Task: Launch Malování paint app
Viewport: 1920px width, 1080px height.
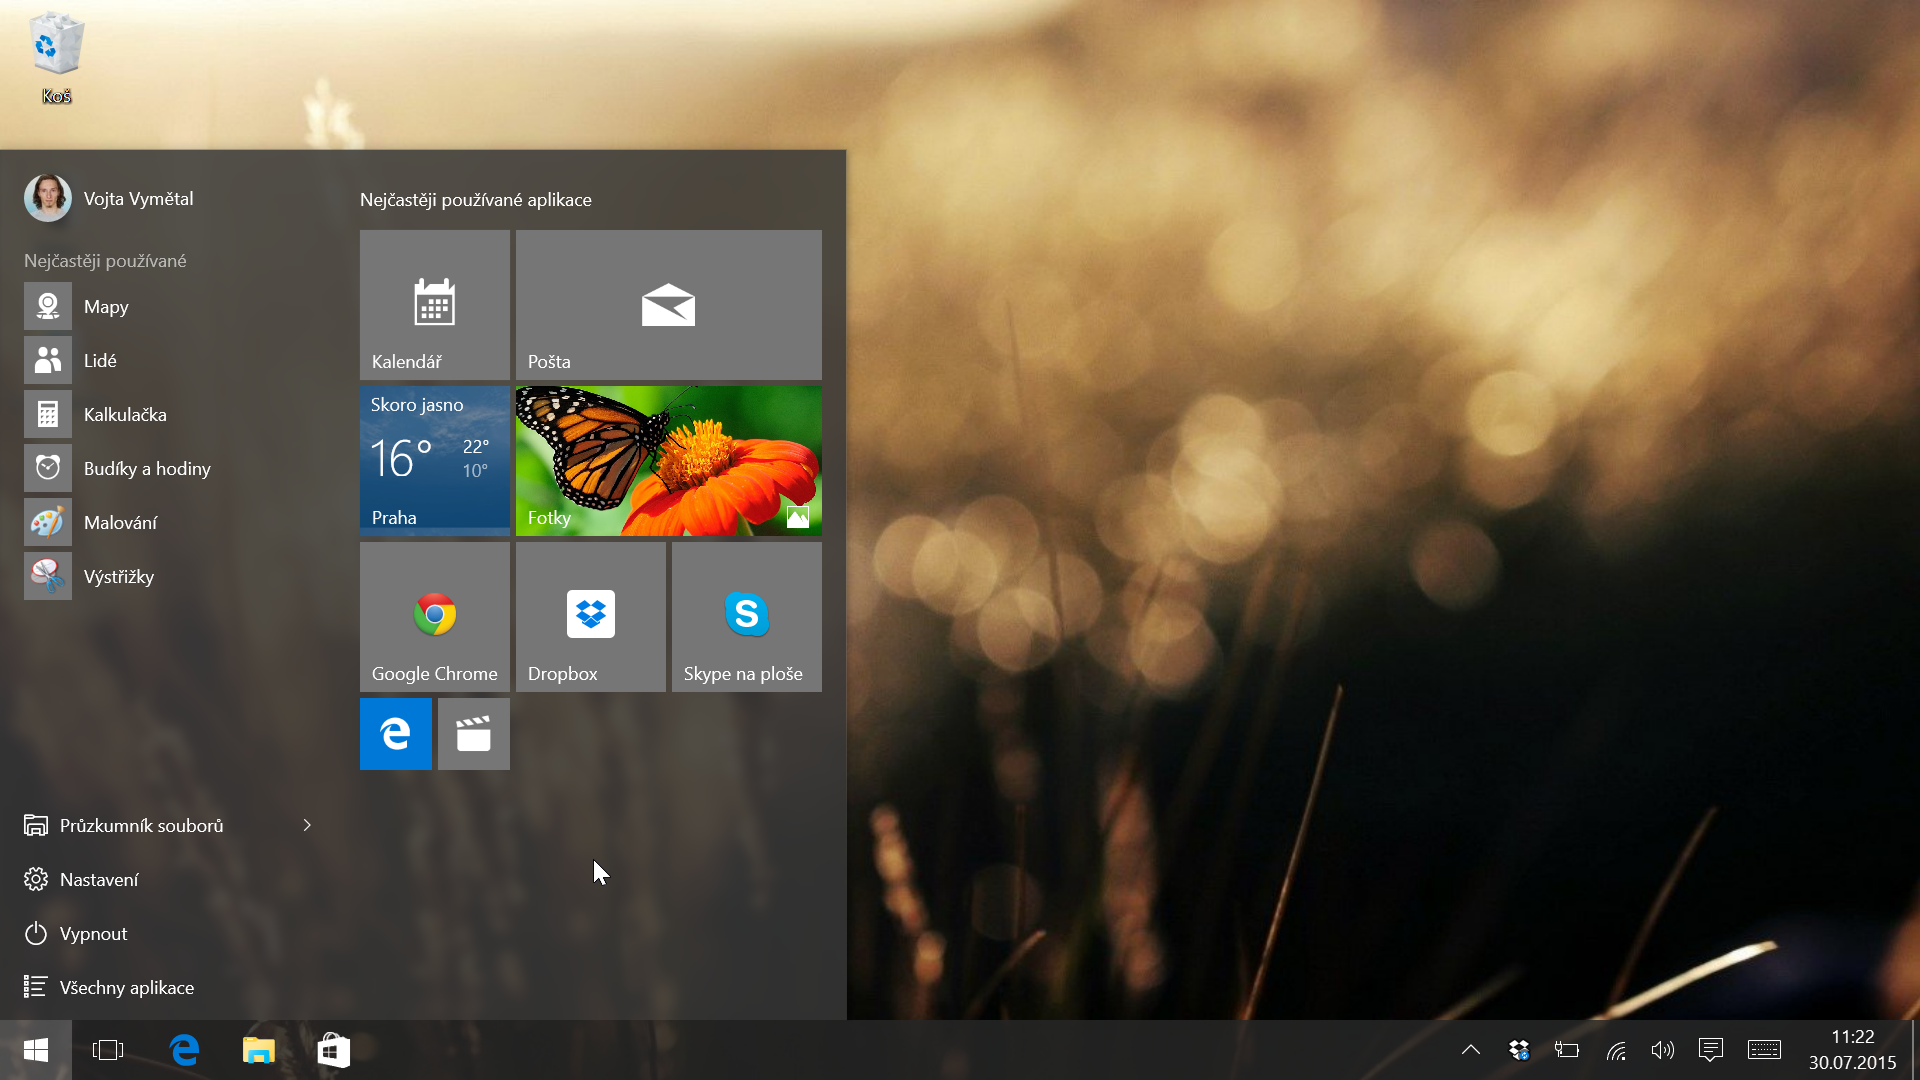Action: point(120,523)
